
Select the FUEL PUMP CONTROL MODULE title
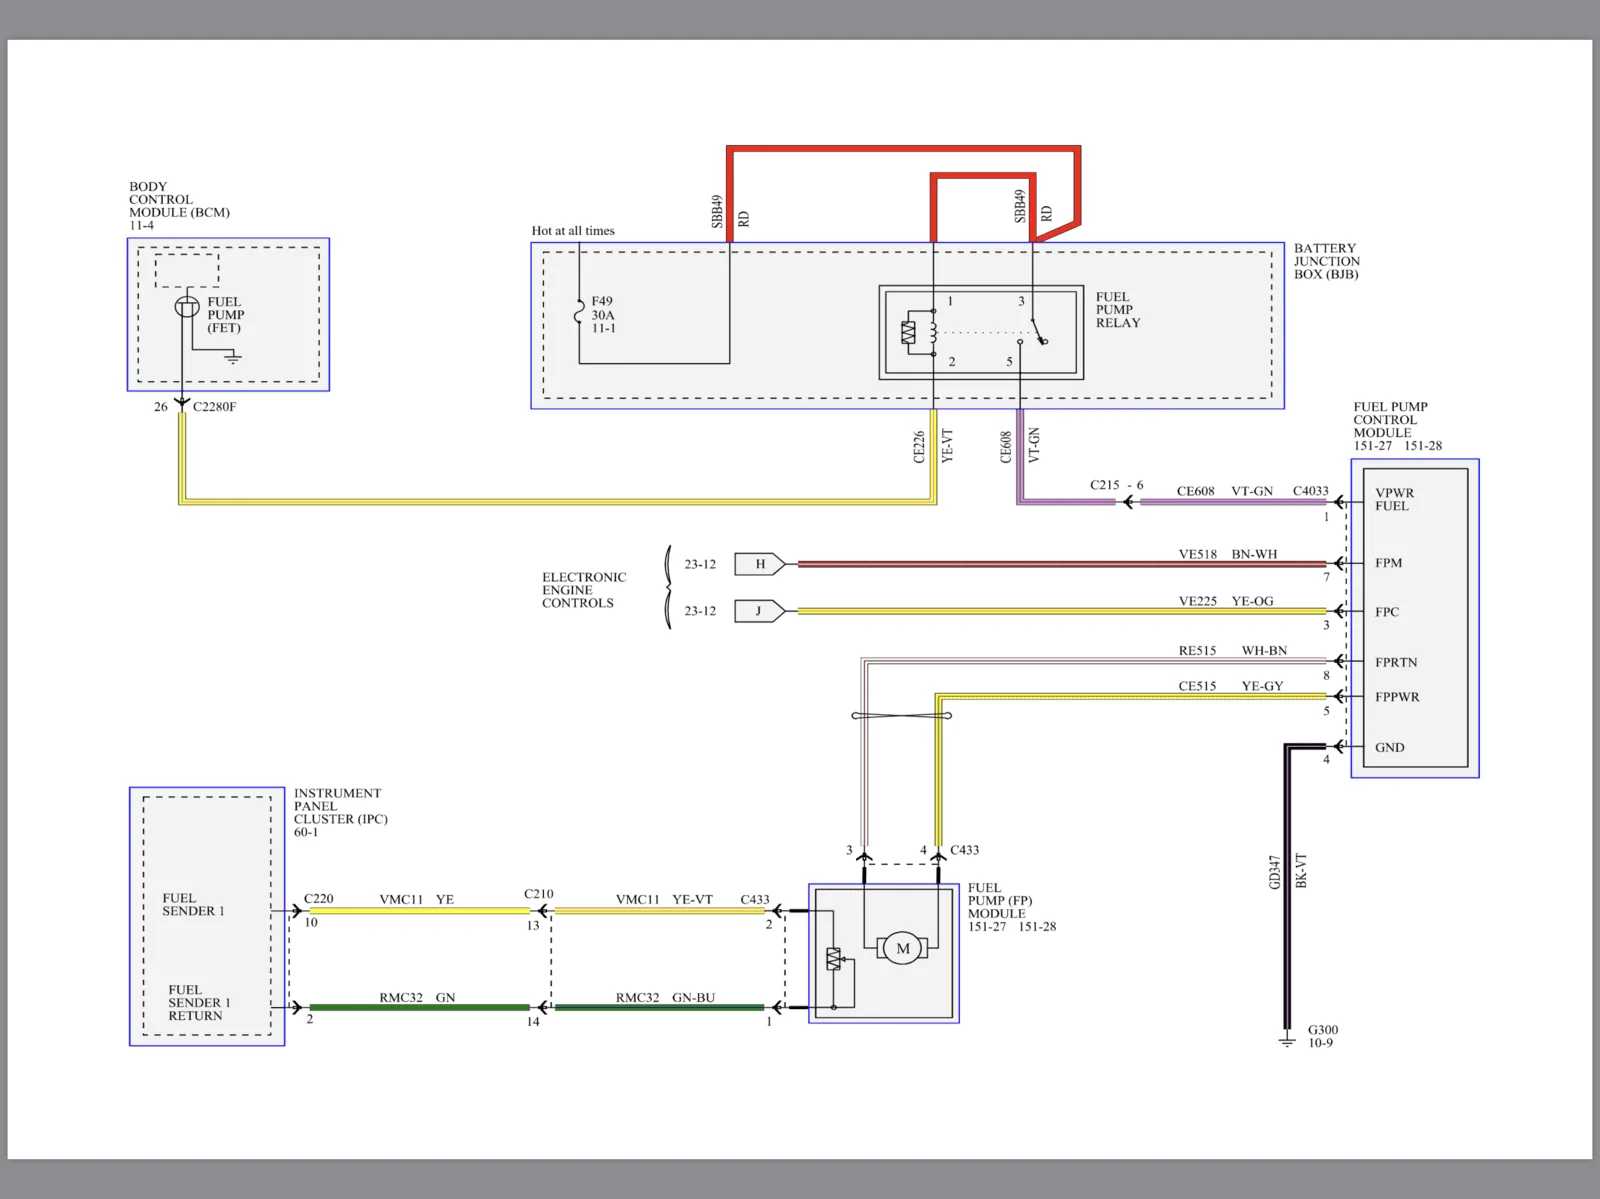[1391, 420]
